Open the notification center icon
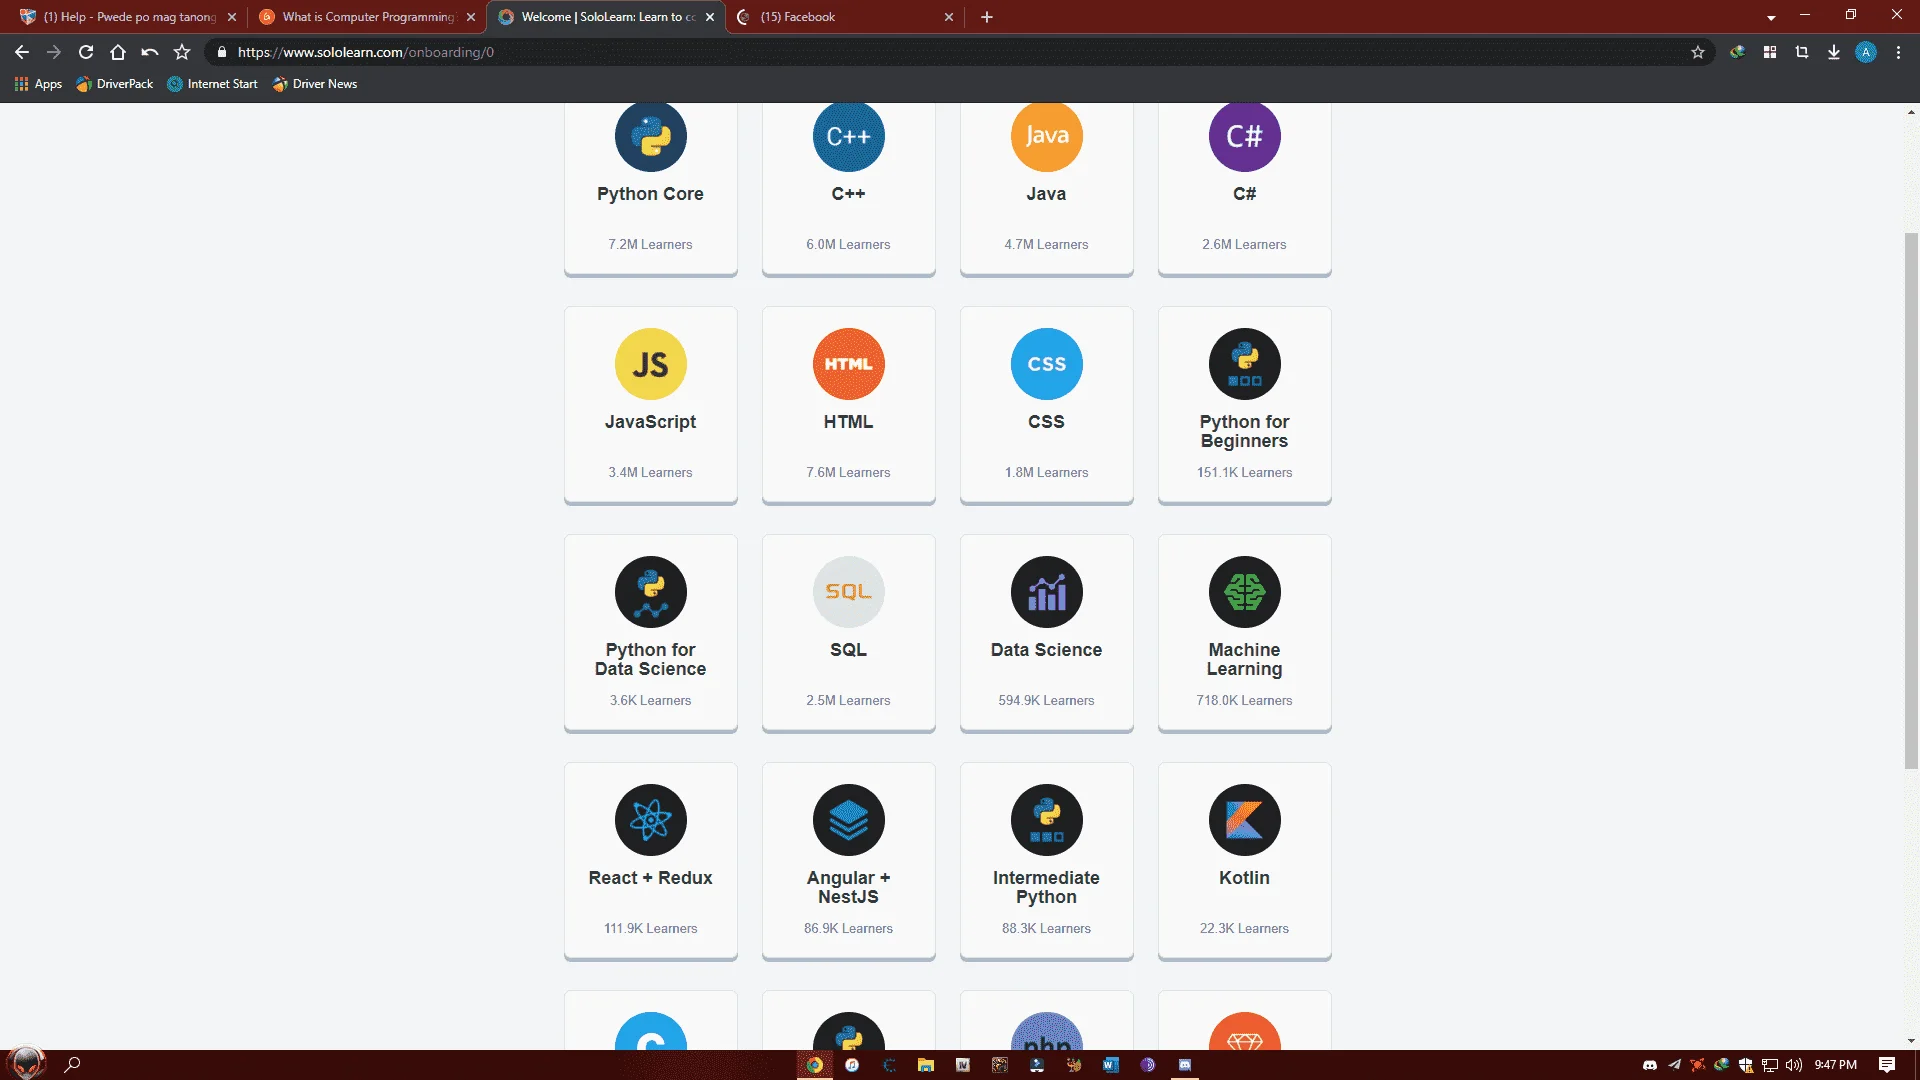1920x1080 pixels. 1887,1065
